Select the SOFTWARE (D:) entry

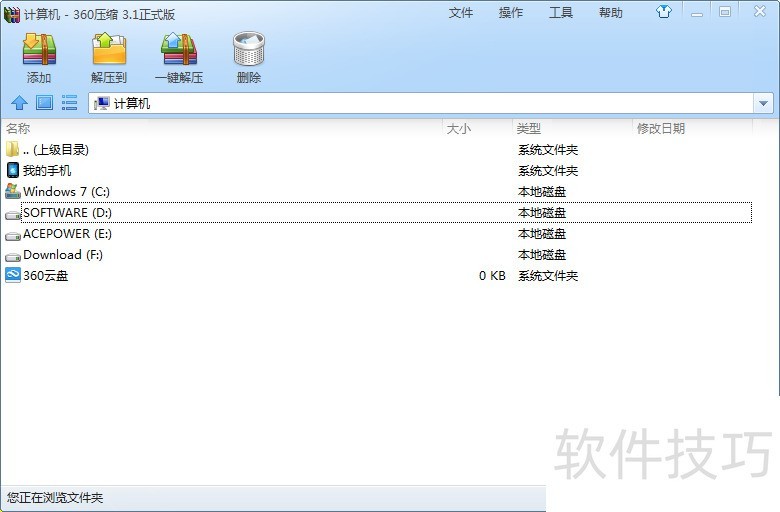click(67, 212)
